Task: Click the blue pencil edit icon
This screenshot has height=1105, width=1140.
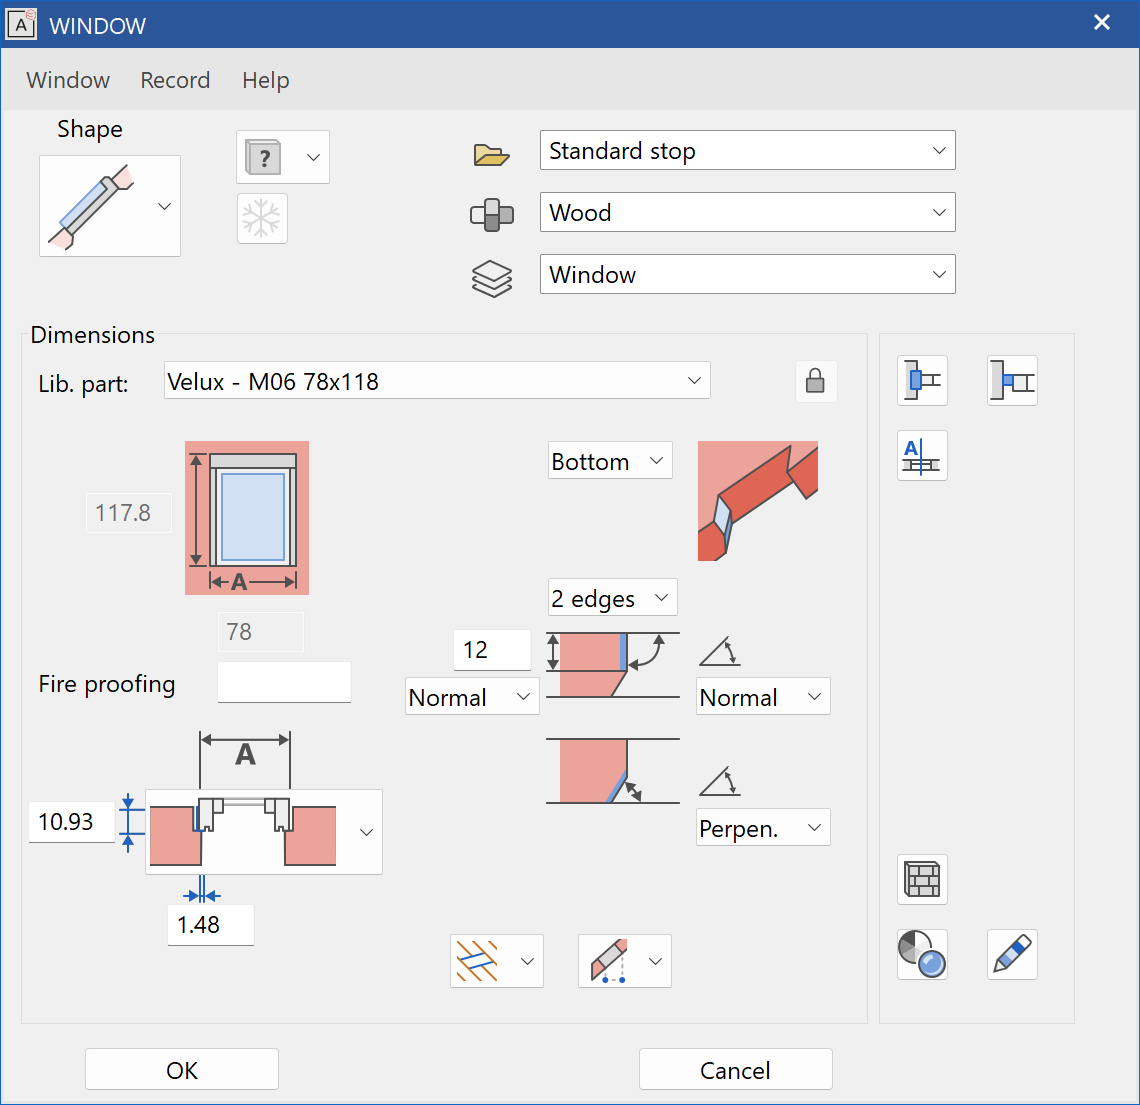Action: pyautogui.click(x=1012, y=955)
